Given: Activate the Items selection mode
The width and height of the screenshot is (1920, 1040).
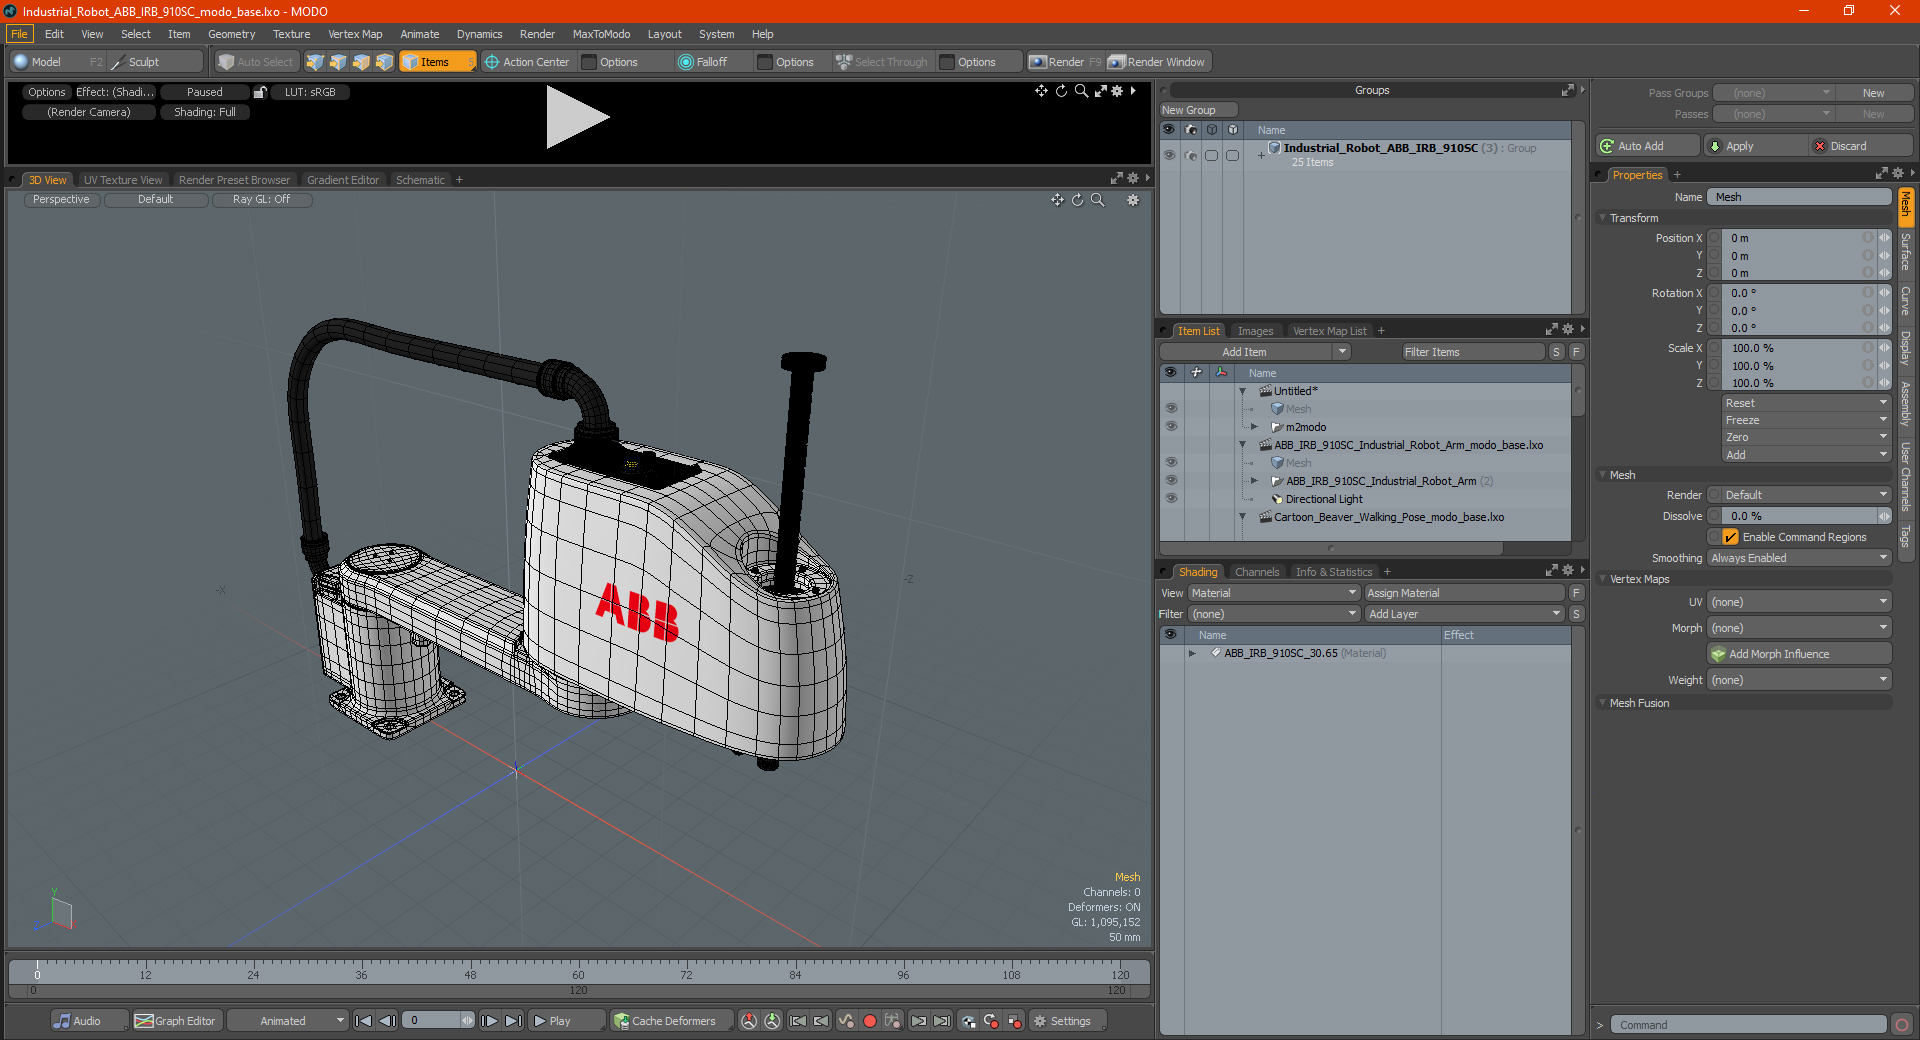Looking at the screenshot, I should (437, 62).
